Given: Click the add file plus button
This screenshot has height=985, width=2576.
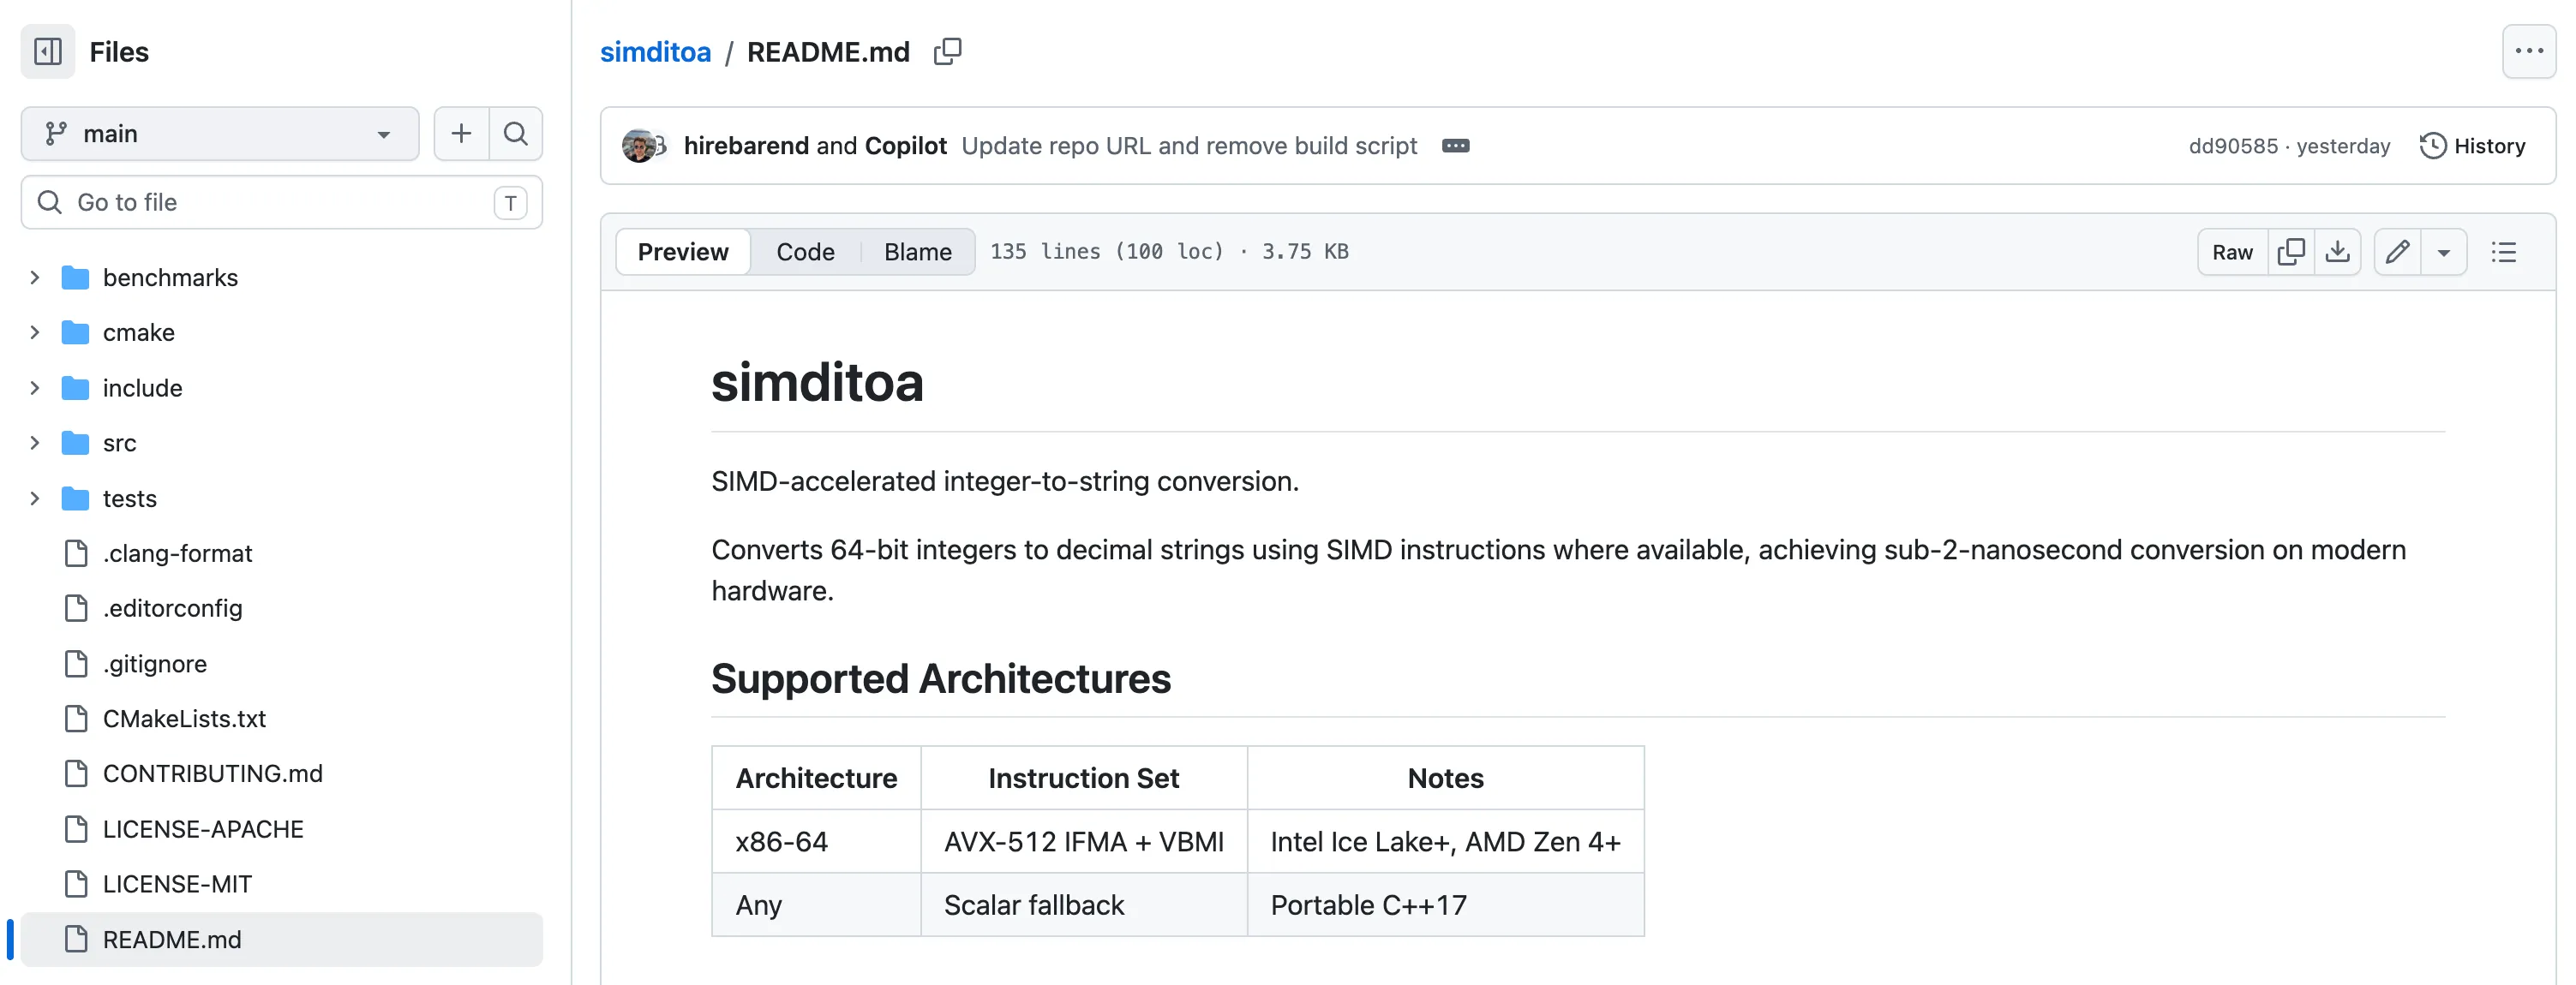Looking at the screenshot, I should click(x=461, y=133).
